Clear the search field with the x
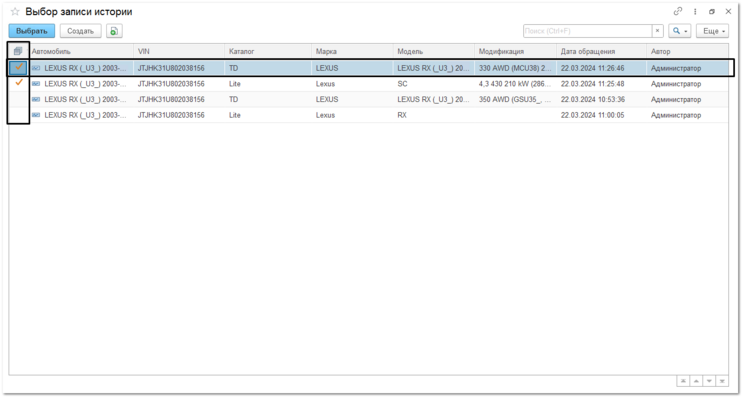This screenshot has height=398, width=743. pyautogui.click(x=657, y=31)
